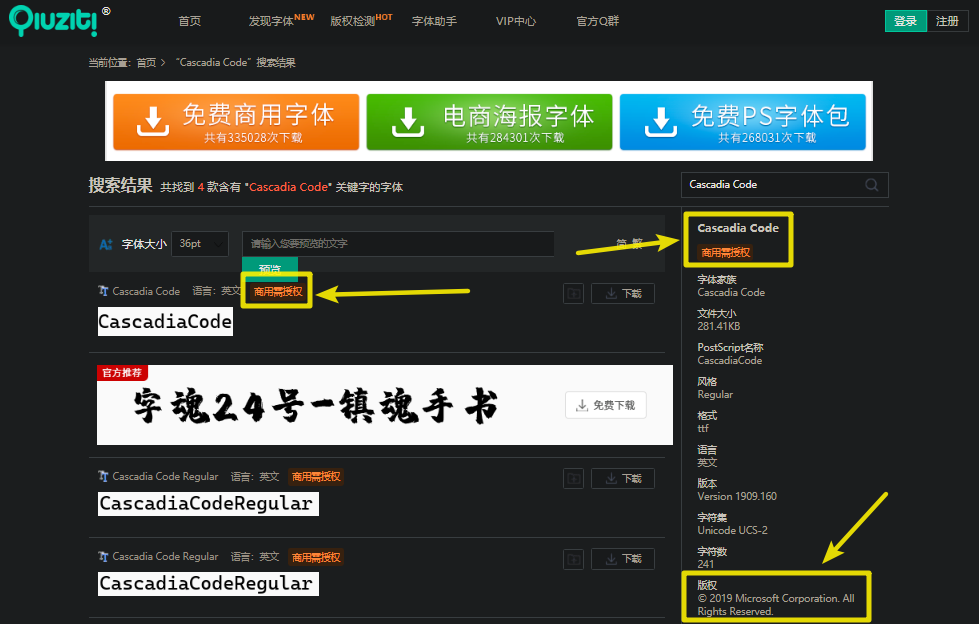Click the 登录 button
Viewport: 979px width, 624px height.
click(905, 20)
